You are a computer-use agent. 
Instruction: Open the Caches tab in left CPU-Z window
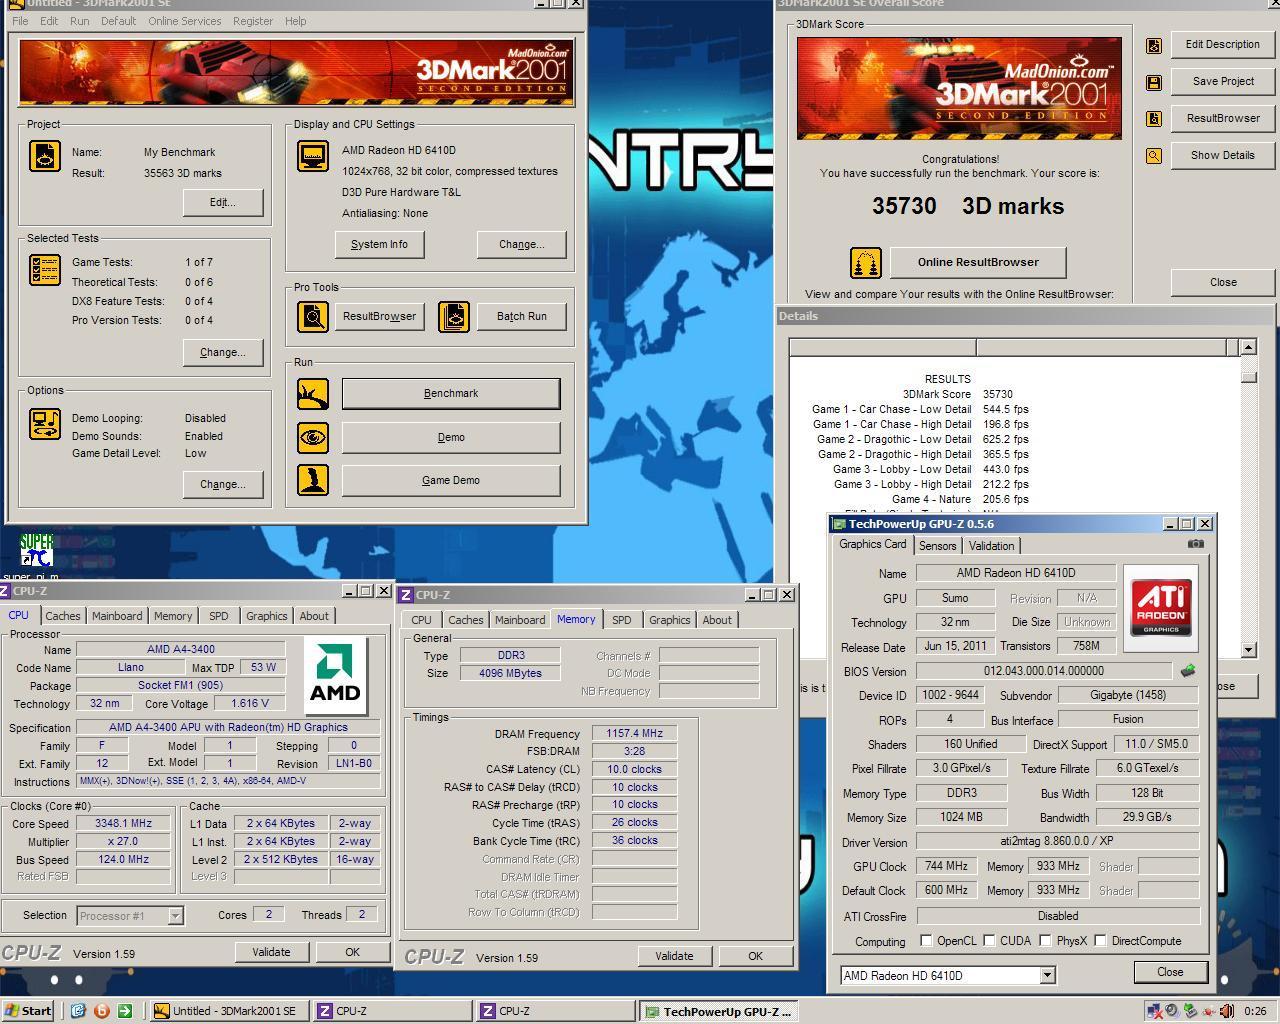(x=62, y=616)
